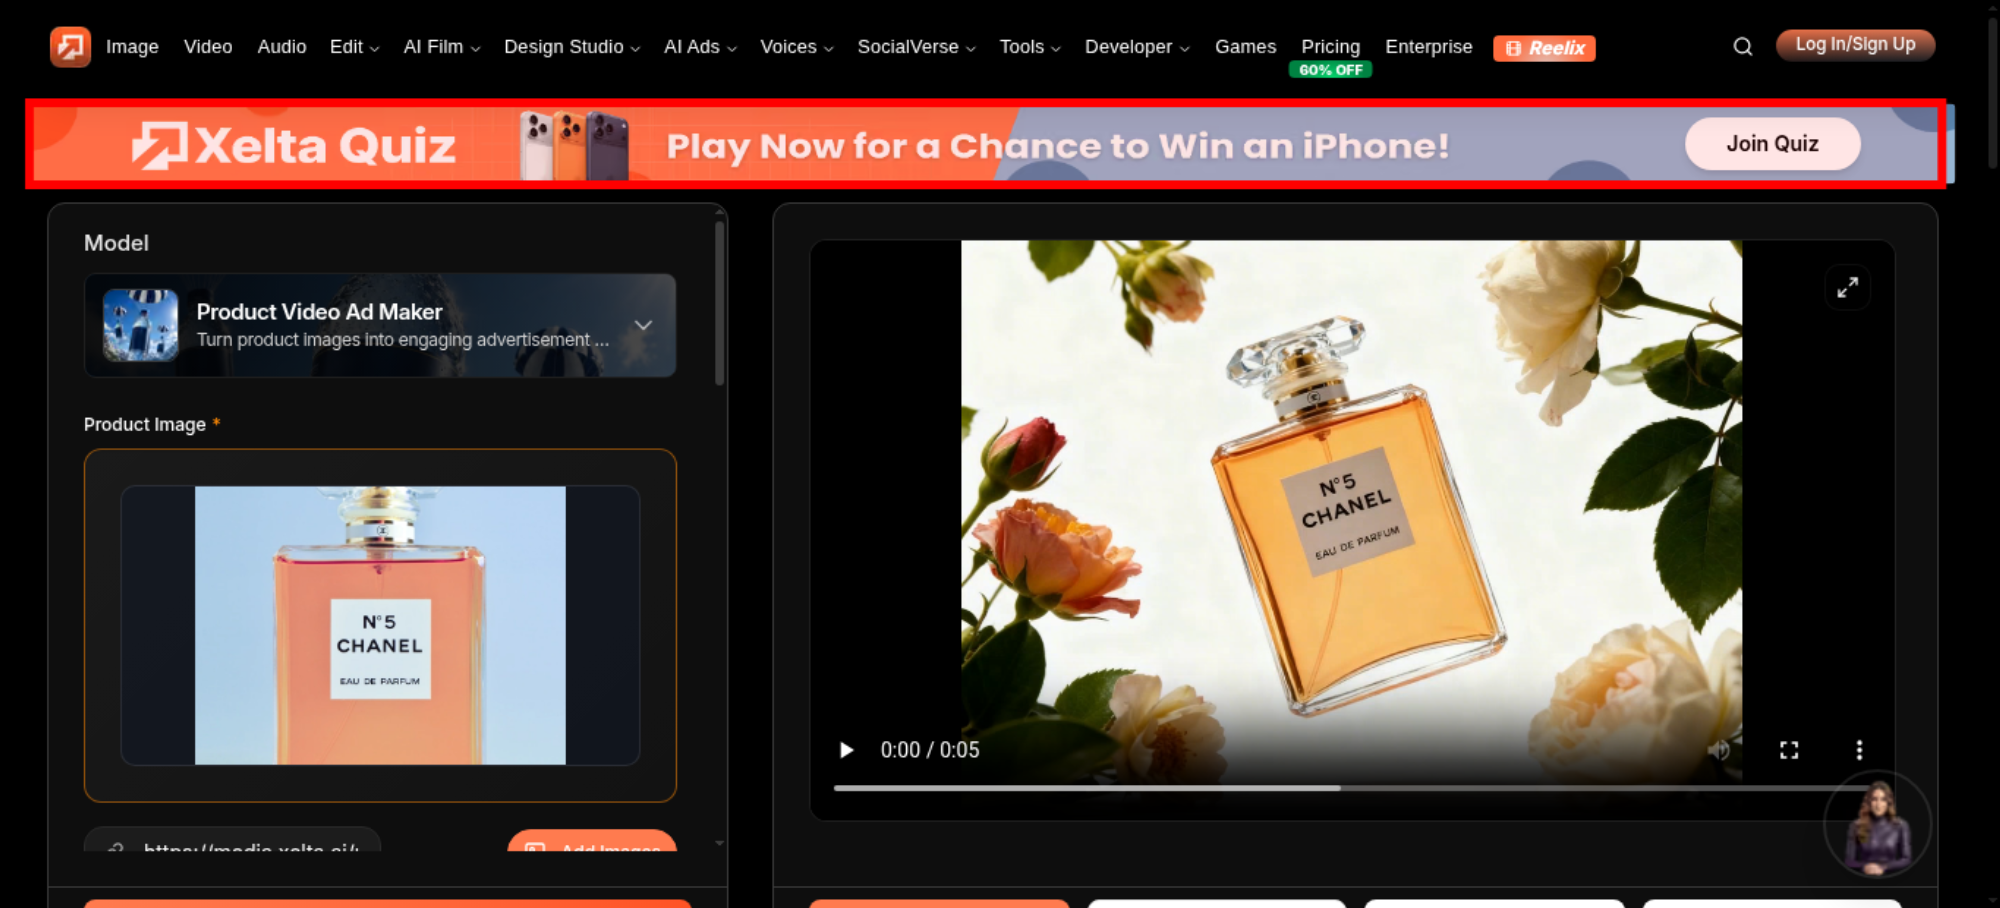Go to the Video menu item
This screenshot has width=2000, height=908.
[x=208, y=47]
